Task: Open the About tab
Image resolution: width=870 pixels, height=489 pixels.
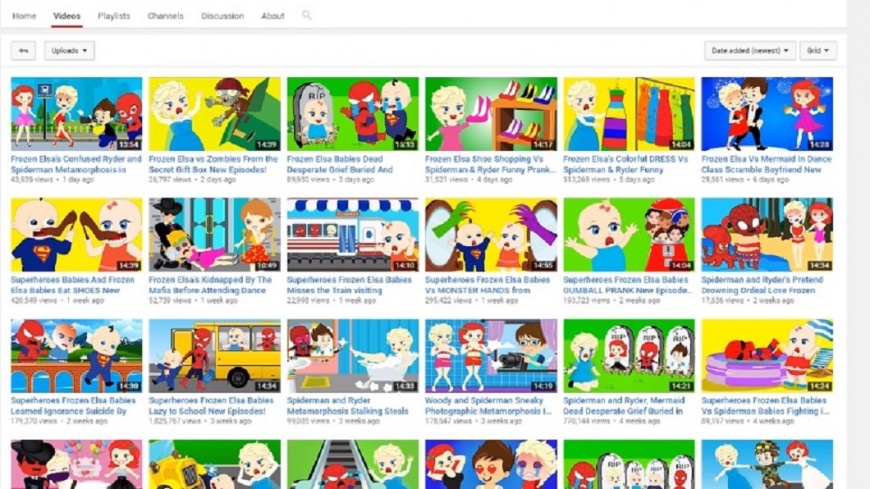Action: [x=272, y=16]
